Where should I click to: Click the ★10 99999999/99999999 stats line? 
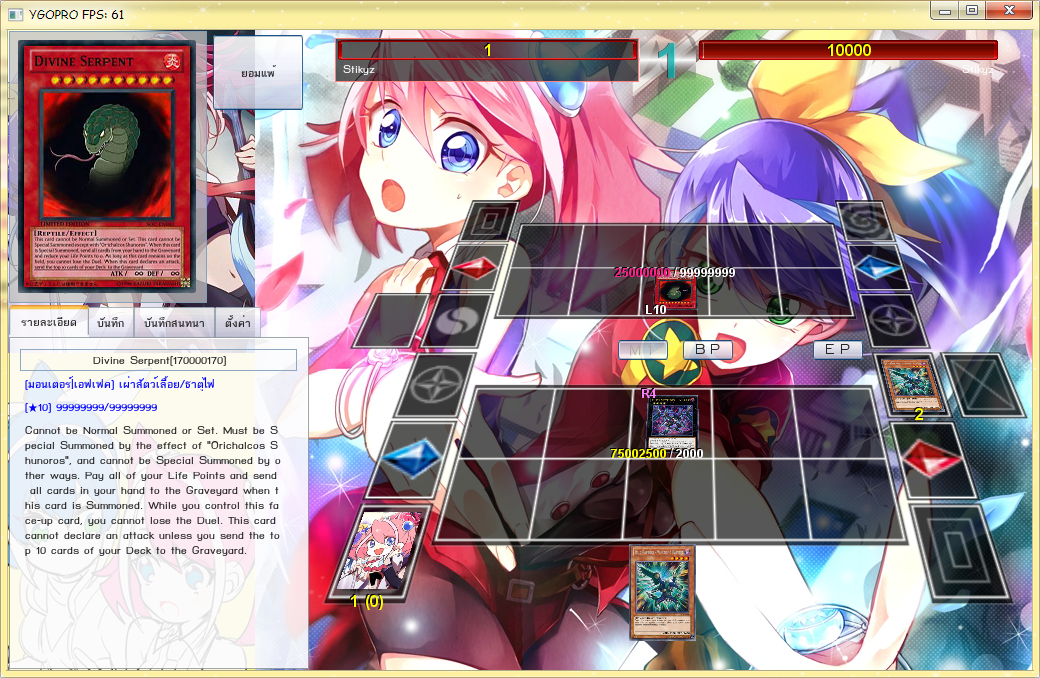click(91, 407)
